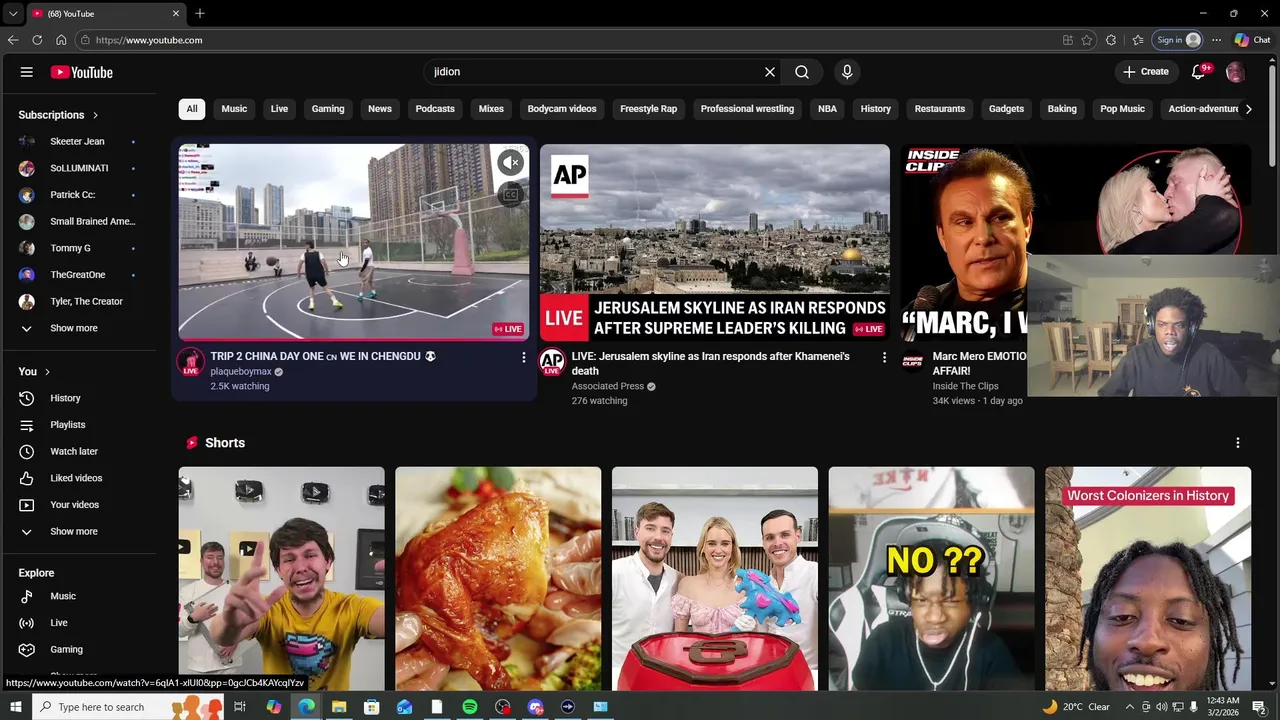Screen dimensions: 1280x720
Task: Refresh the browser page
Action: coord(37,40)
